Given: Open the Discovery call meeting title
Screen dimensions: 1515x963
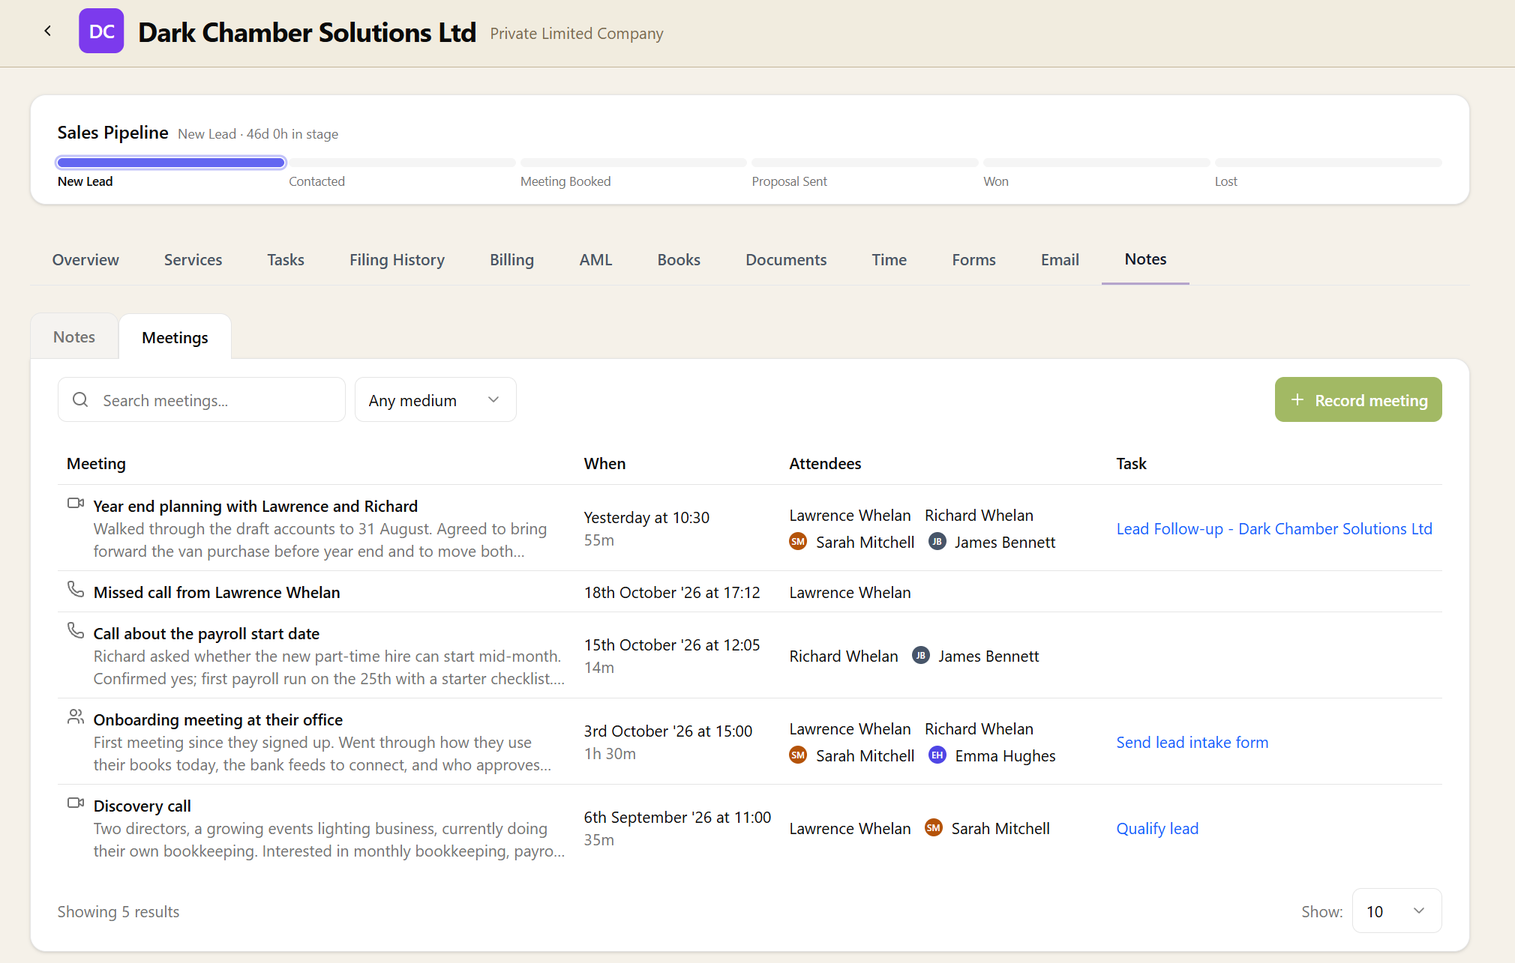Looking at the screenshot, I should (142, 805).
